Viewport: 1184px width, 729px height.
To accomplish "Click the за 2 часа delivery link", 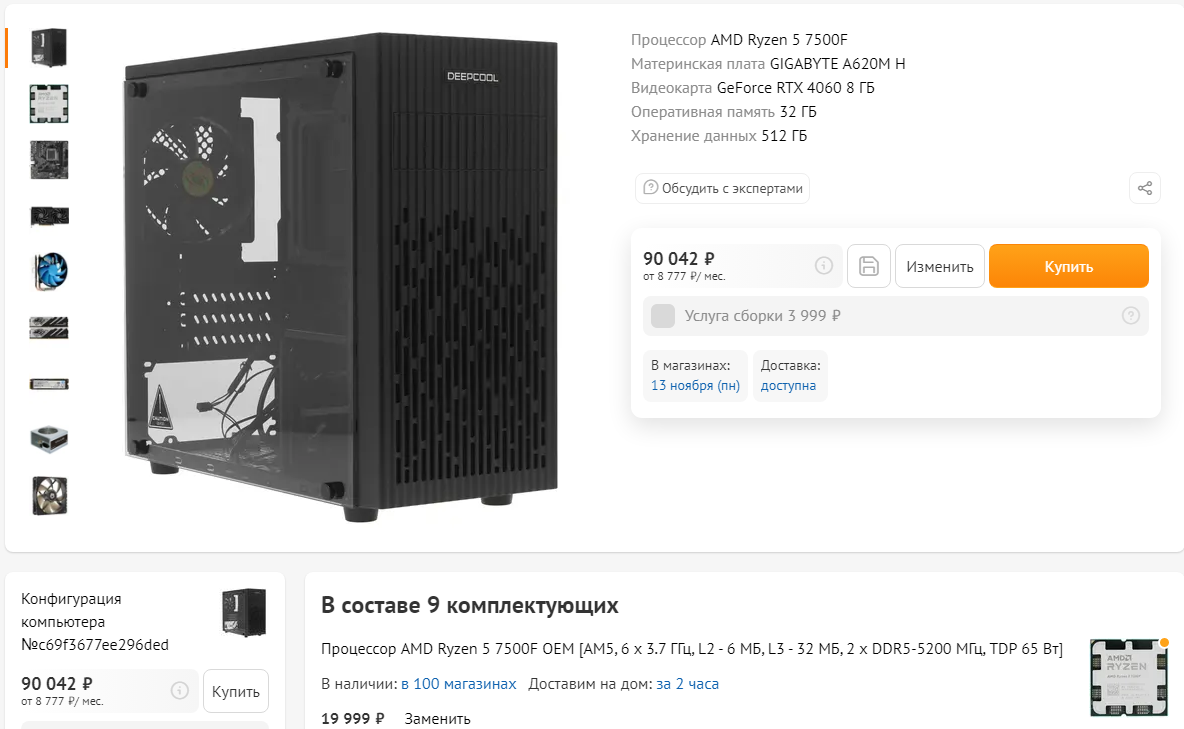I will click(x=687, y=684).
